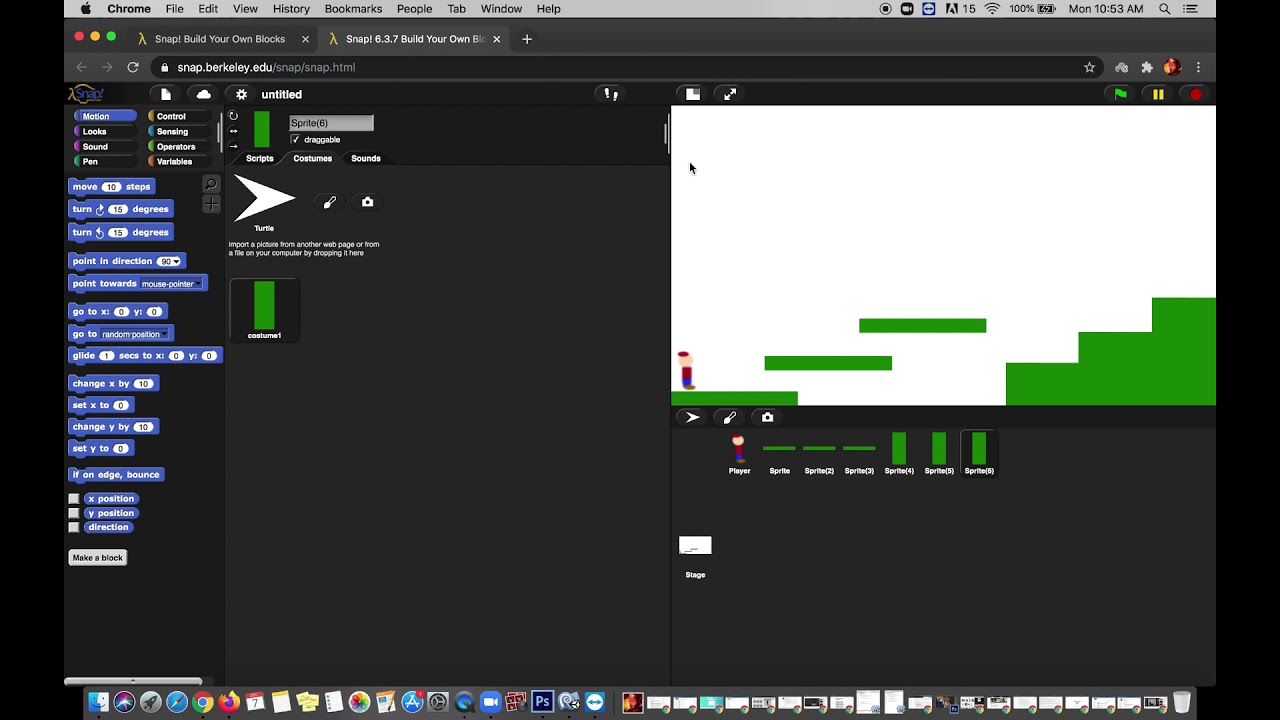The height and width of the screenshot is (720, 1280).
Task: Open Photoshop from the Dock
Action: point(542,702)
